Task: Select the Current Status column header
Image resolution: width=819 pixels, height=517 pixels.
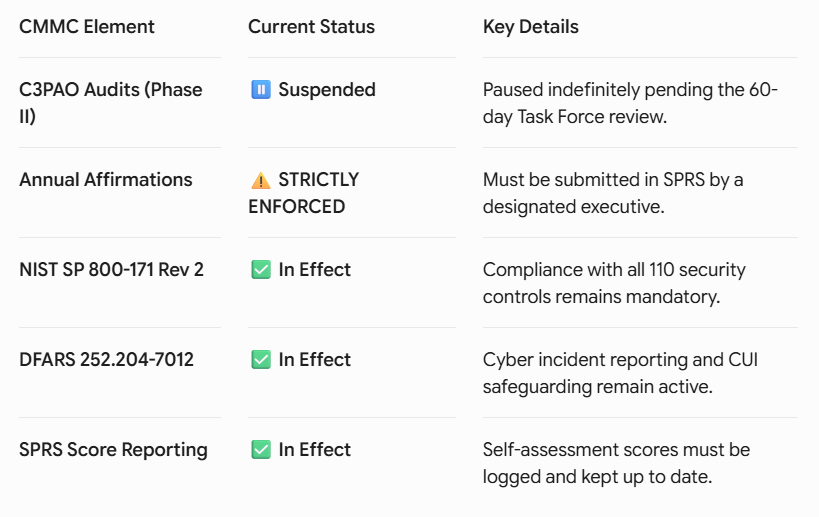Action: pos(311,27)
